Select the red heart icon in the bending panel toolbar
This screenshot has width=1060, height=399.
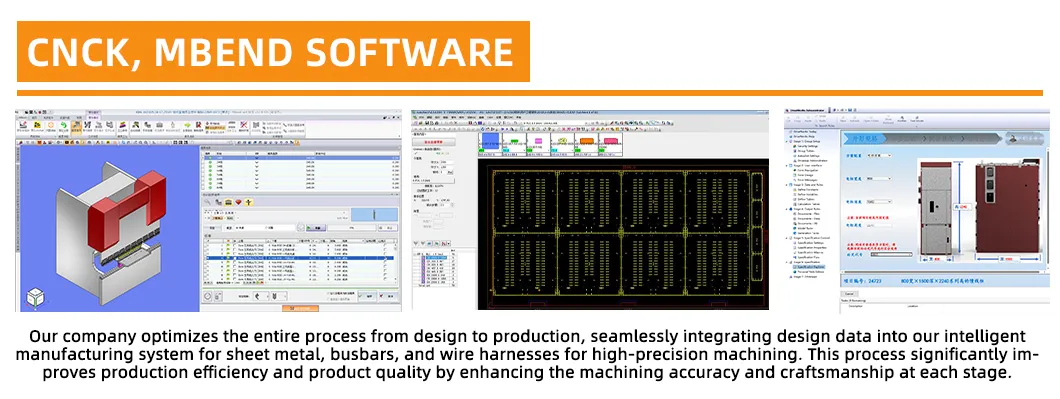(x=238, y=202)
